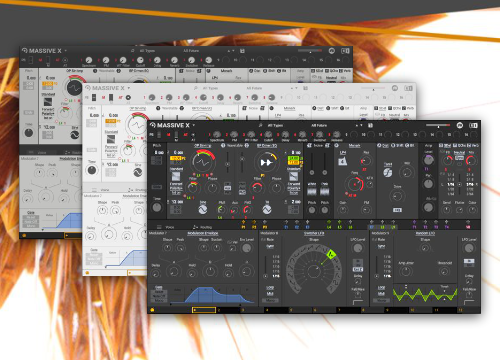This screenshot has height=360, width=500.
Task: Select the Rvb effect slot in front window
Action: [x=473, y=146]
